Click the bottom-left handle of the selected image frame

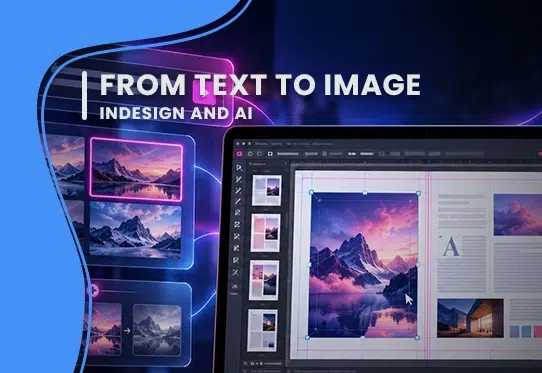307,337
